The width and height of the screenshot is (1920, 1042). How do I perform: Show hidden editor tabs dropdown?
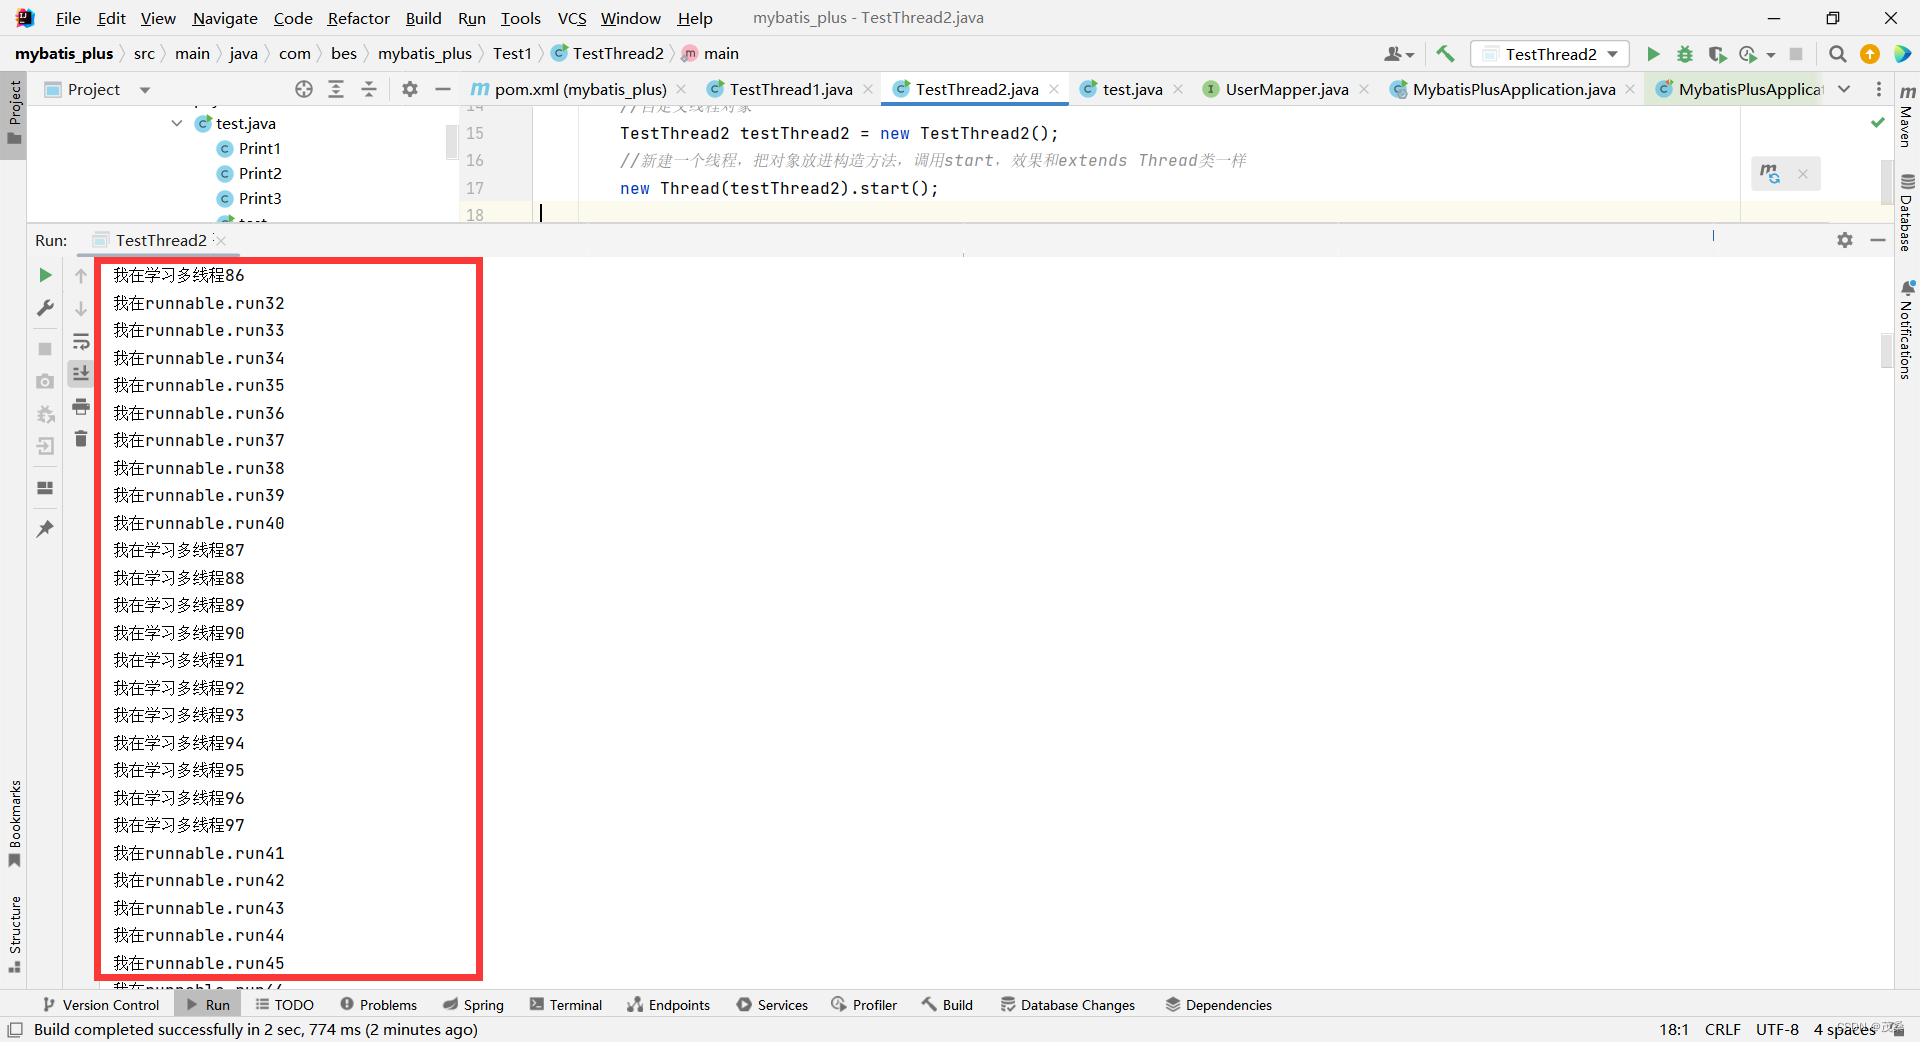pyautogui.click(x=1844, y=89)
